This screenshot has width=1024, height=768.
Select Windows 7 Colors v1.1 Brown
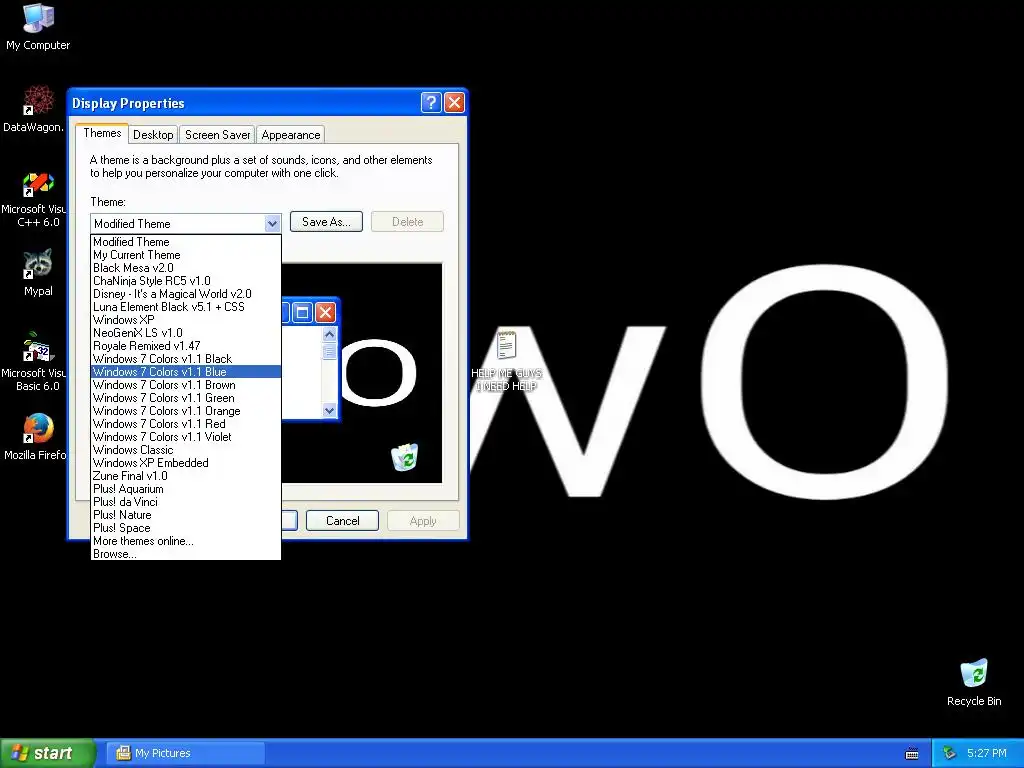point(185,385)
